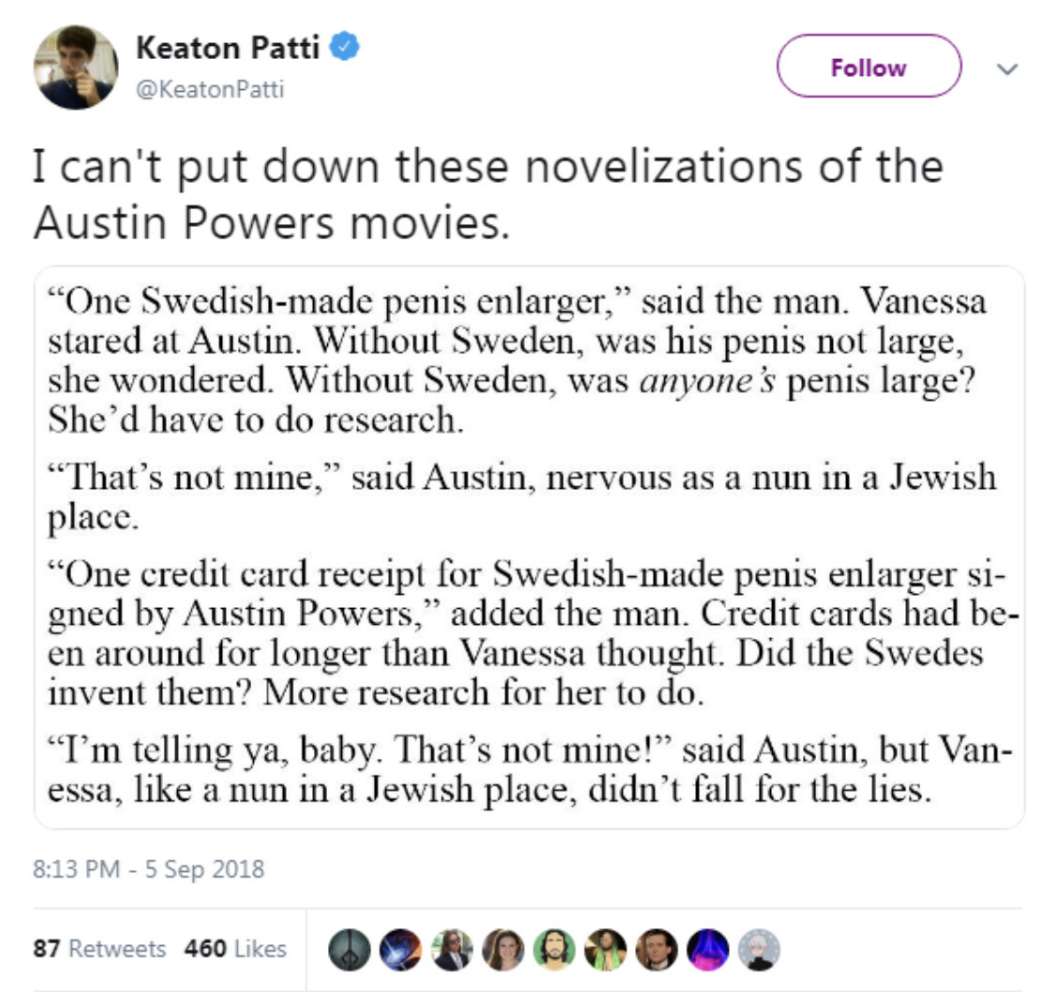Open the Keaton Patti display name
1054x992 pixels.
[227, 47]
